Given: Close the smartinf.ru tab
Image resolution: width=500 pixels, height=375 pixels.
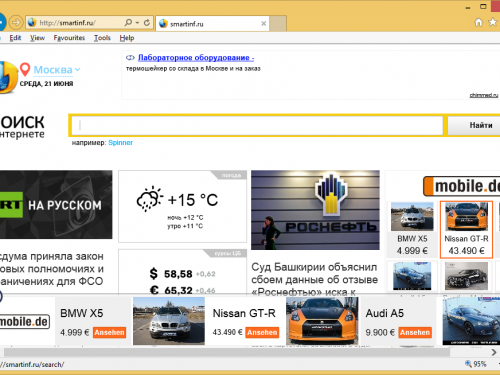Looking at the screenshot, I should tap(263, 23).
